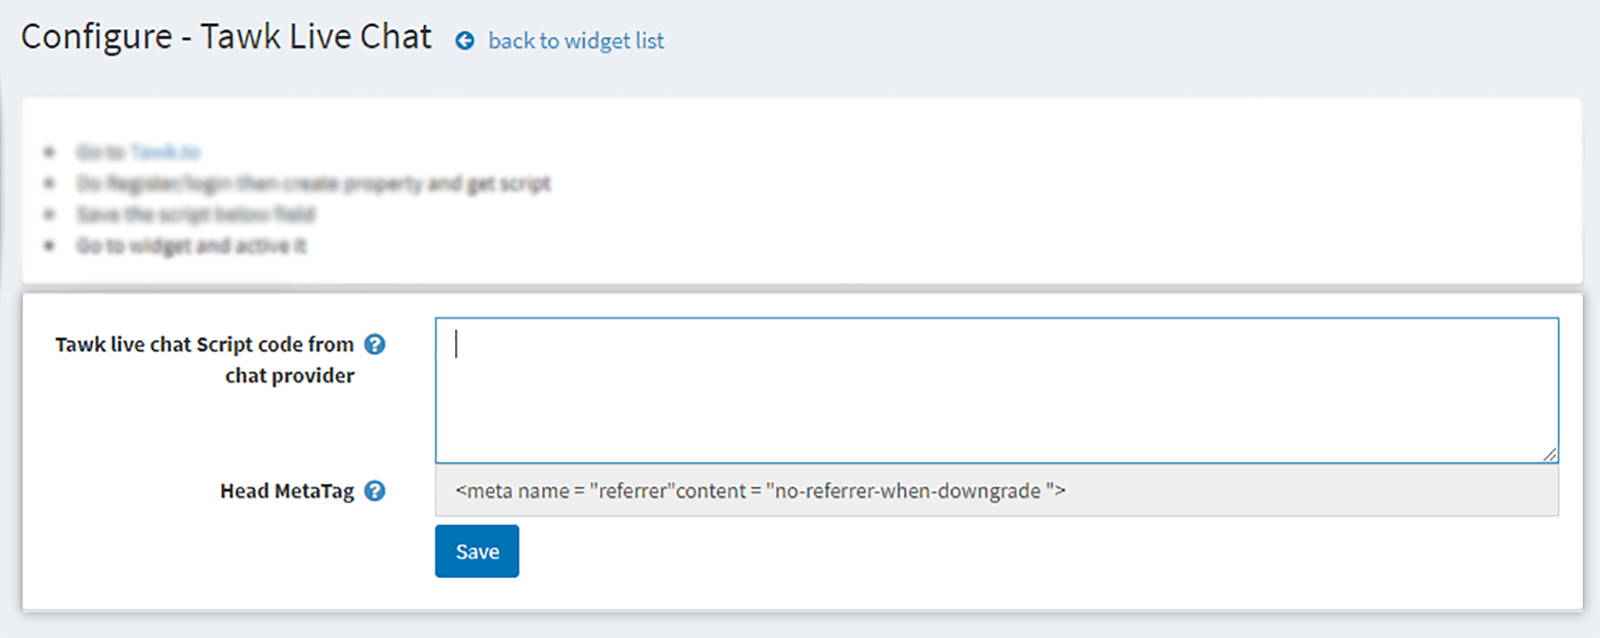Click the 'create property and get script' instruction
The height and width of the screenshot is (638, 1600).
313,183
